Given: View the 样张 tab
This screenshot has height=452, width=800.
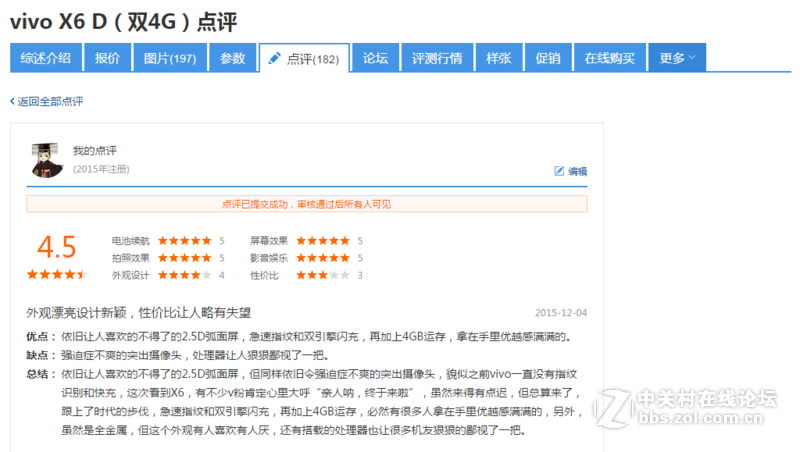Looking at the screenshot, I should click(x=499, y=58).
